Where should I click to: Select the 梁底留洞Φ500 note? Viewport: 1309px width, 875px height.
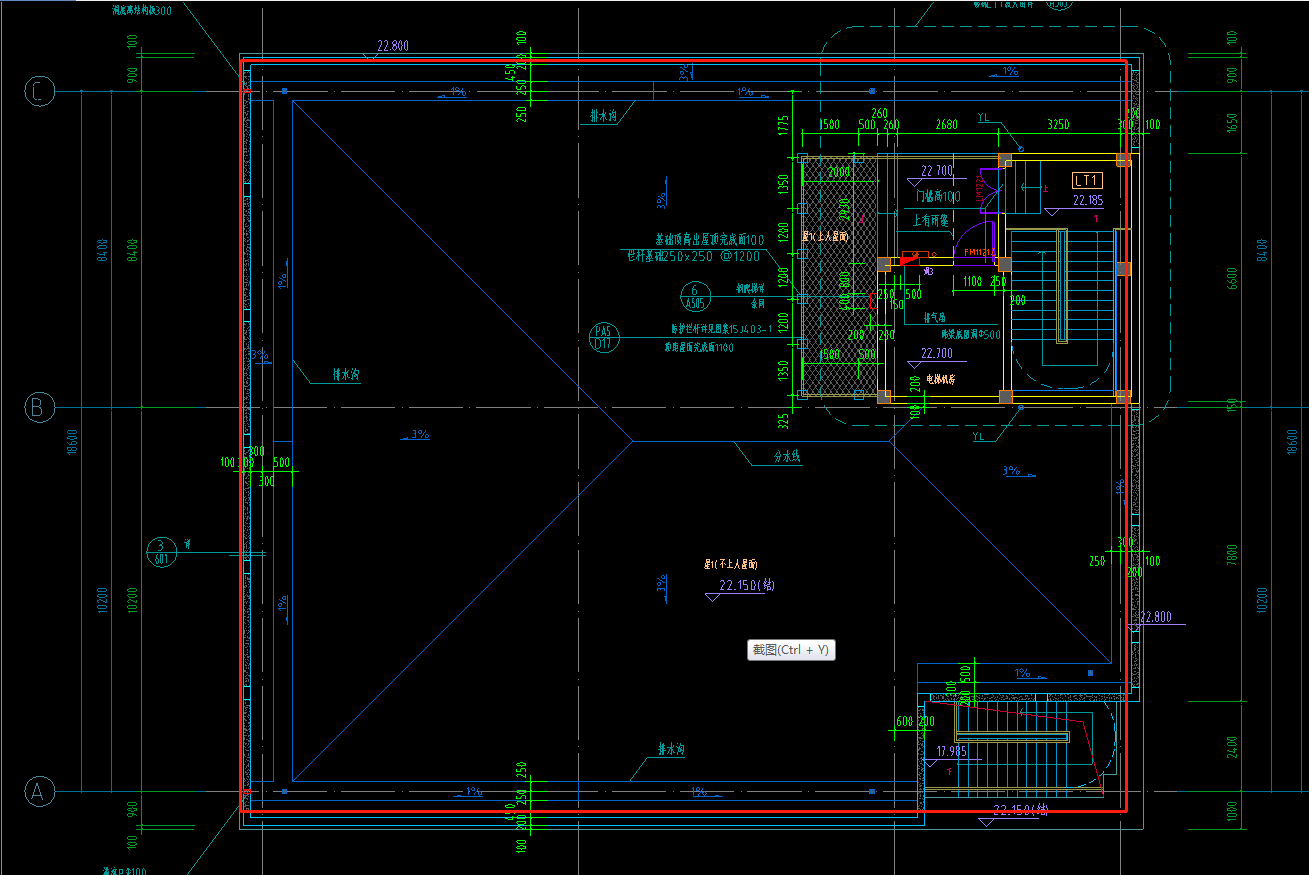[x=970, y=335]
